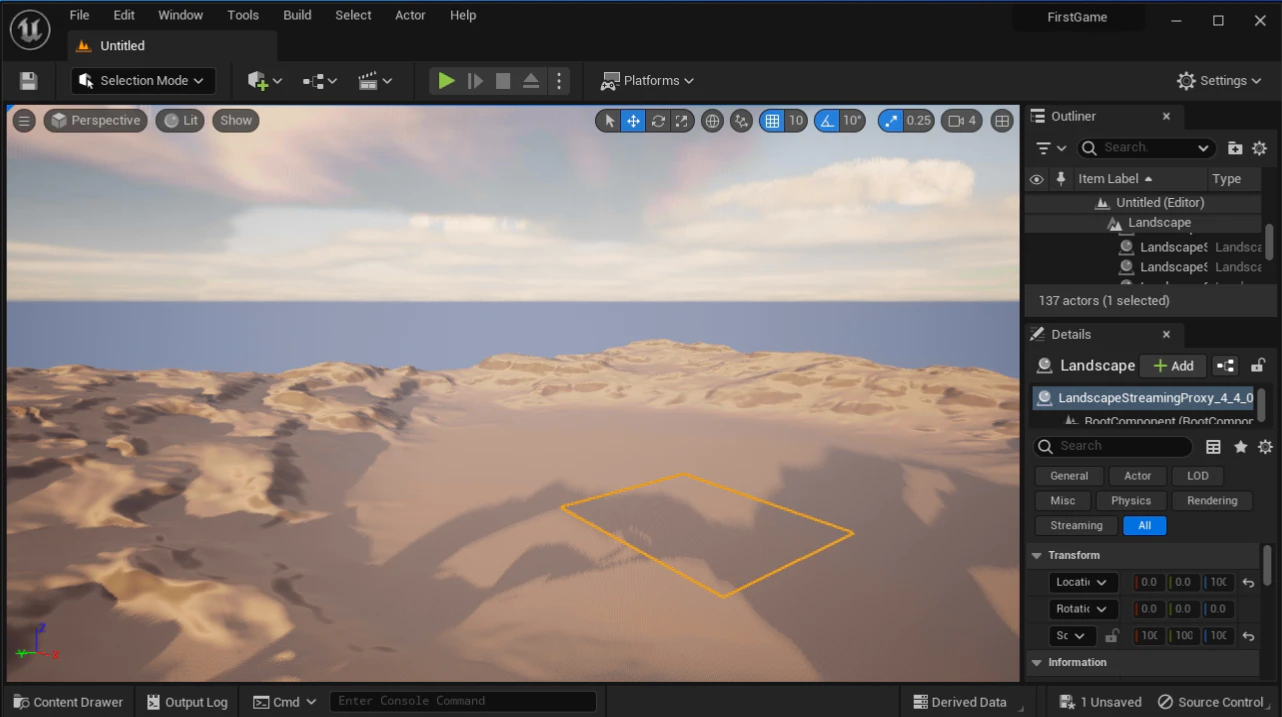1282x717 pixels.
Task: Open the Platforms dropdown
Action: point(647,81)
